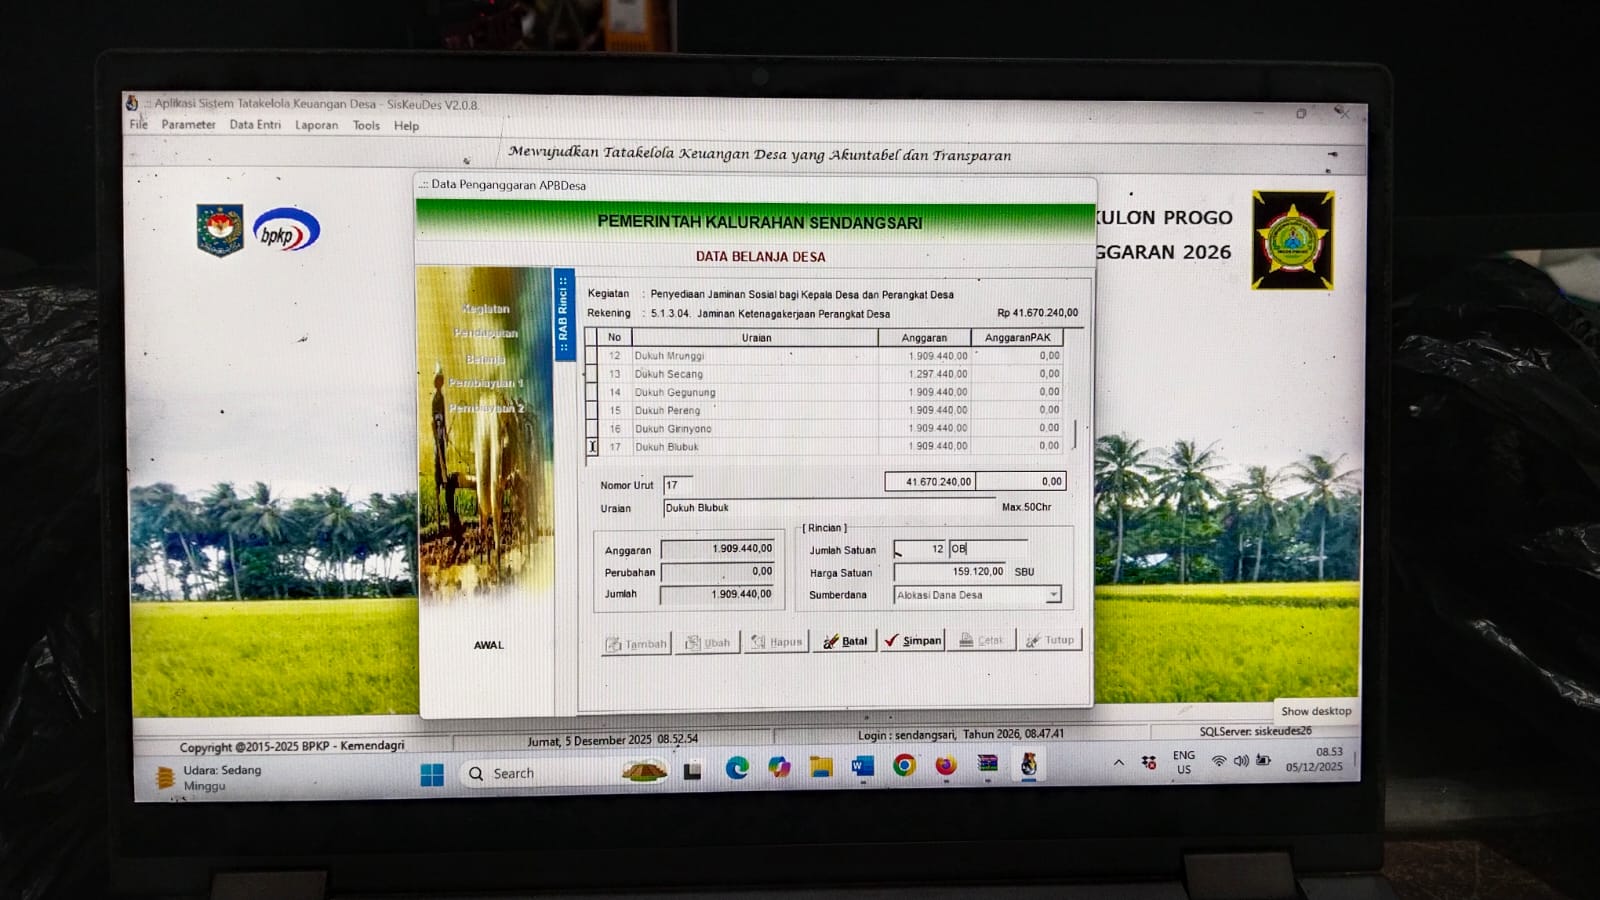Image resolution: width=1600 pixels, height=900 pixels.
Task: Open Google Chrome from taskbar
Action: coord(904,766)
